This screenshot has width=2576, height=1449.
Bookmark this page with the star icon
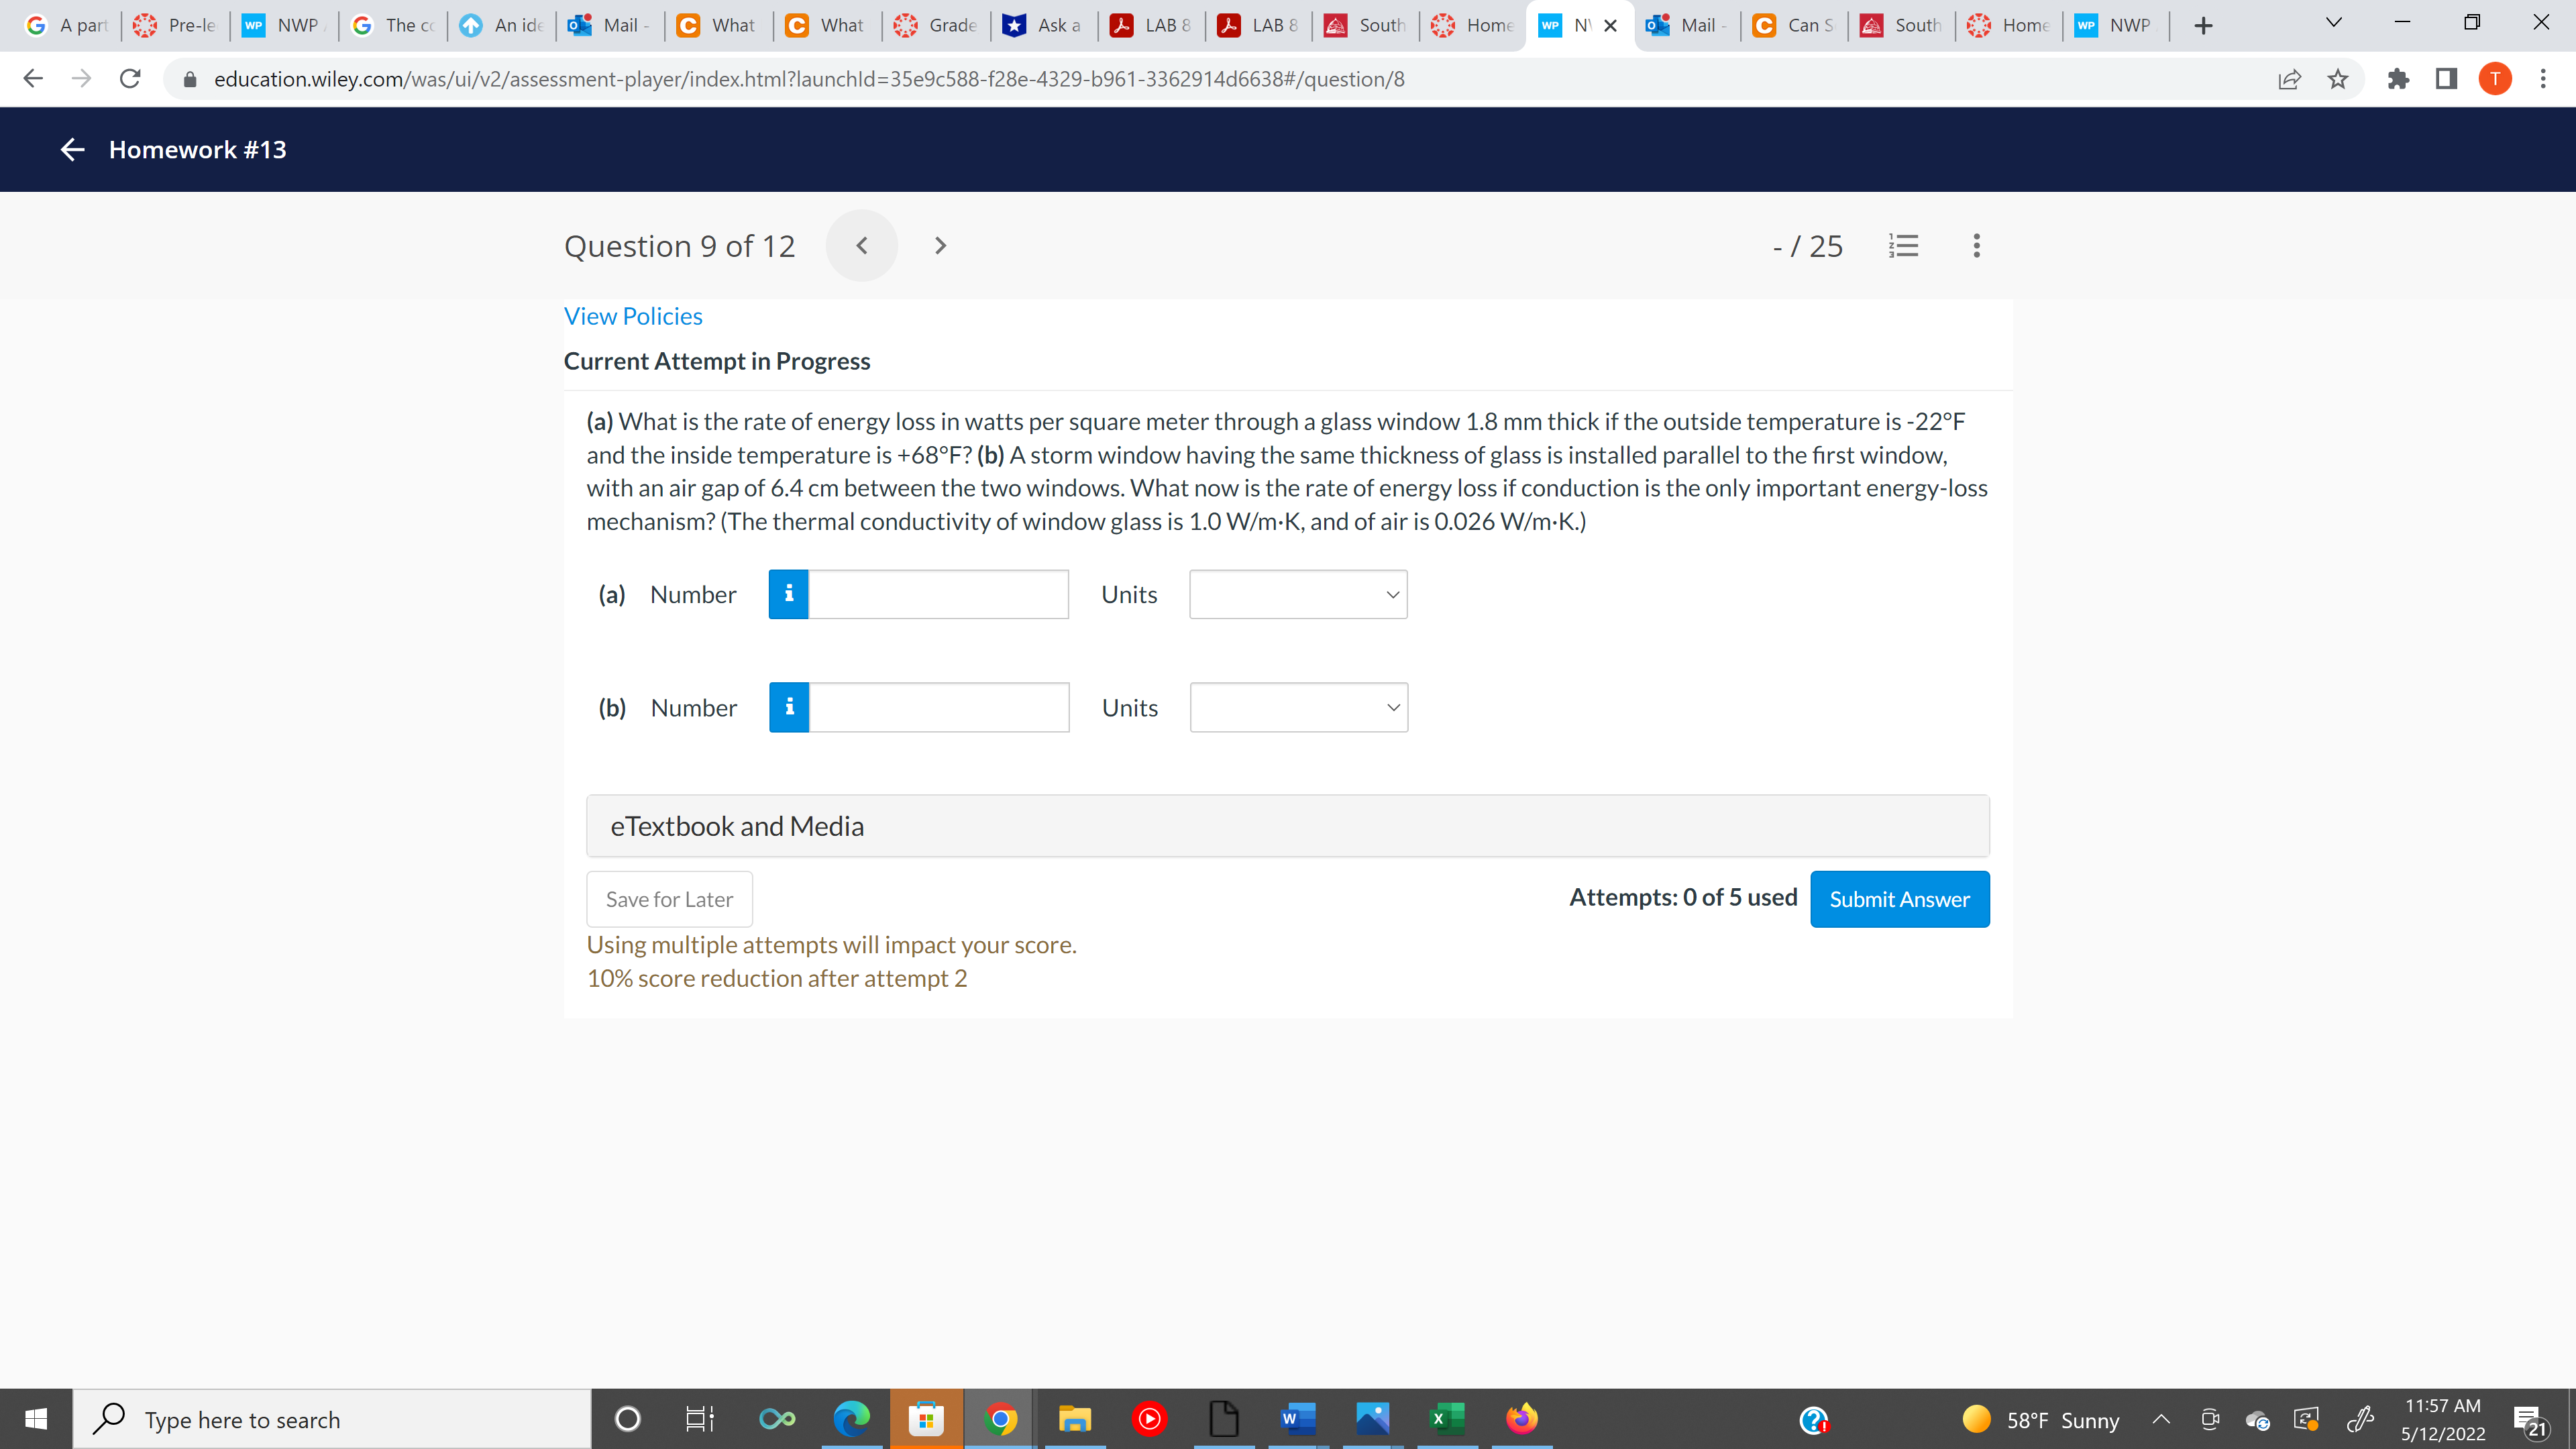pos(2337,79)
